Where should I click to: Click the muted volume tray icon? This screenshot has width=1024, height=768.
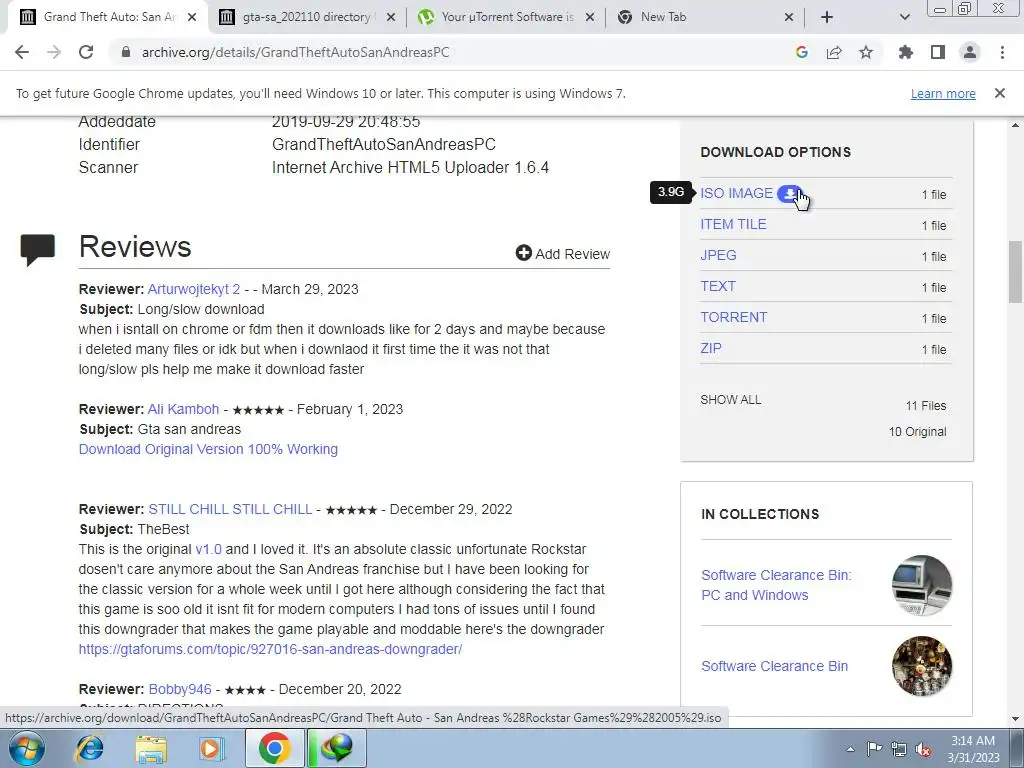click(x=923, y=749)
